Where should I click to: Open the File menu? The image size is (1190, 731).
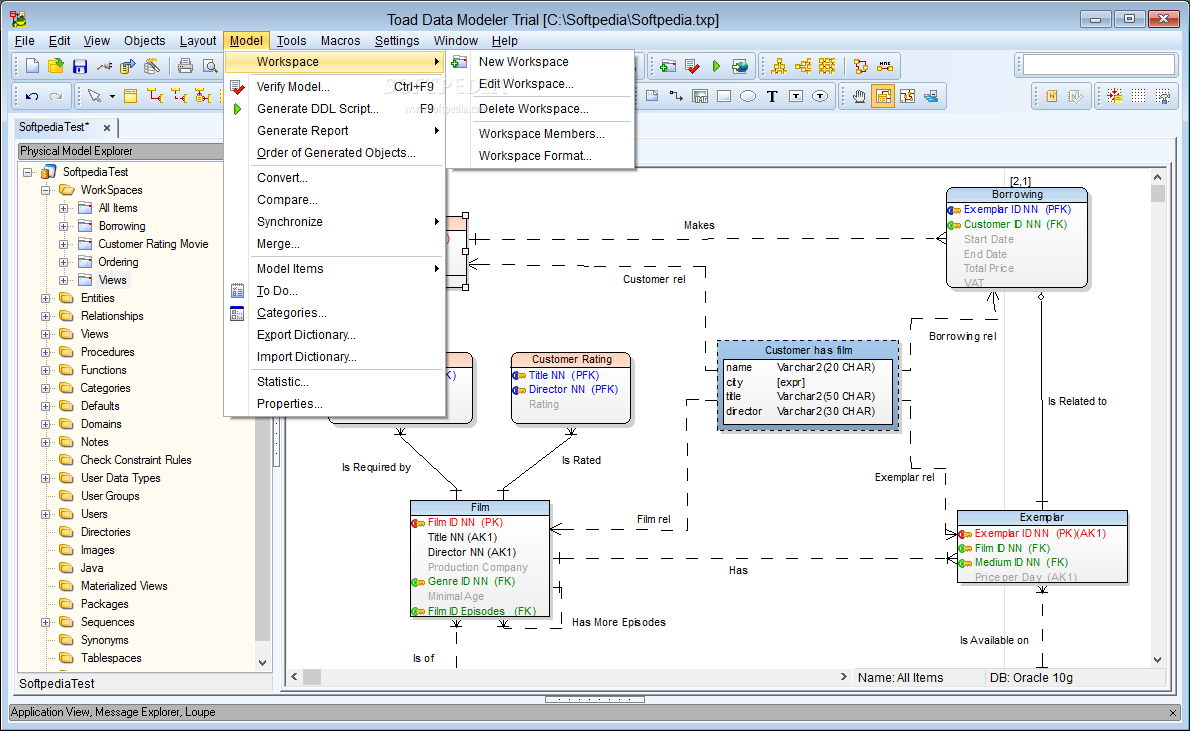click(x=24, y=40)
